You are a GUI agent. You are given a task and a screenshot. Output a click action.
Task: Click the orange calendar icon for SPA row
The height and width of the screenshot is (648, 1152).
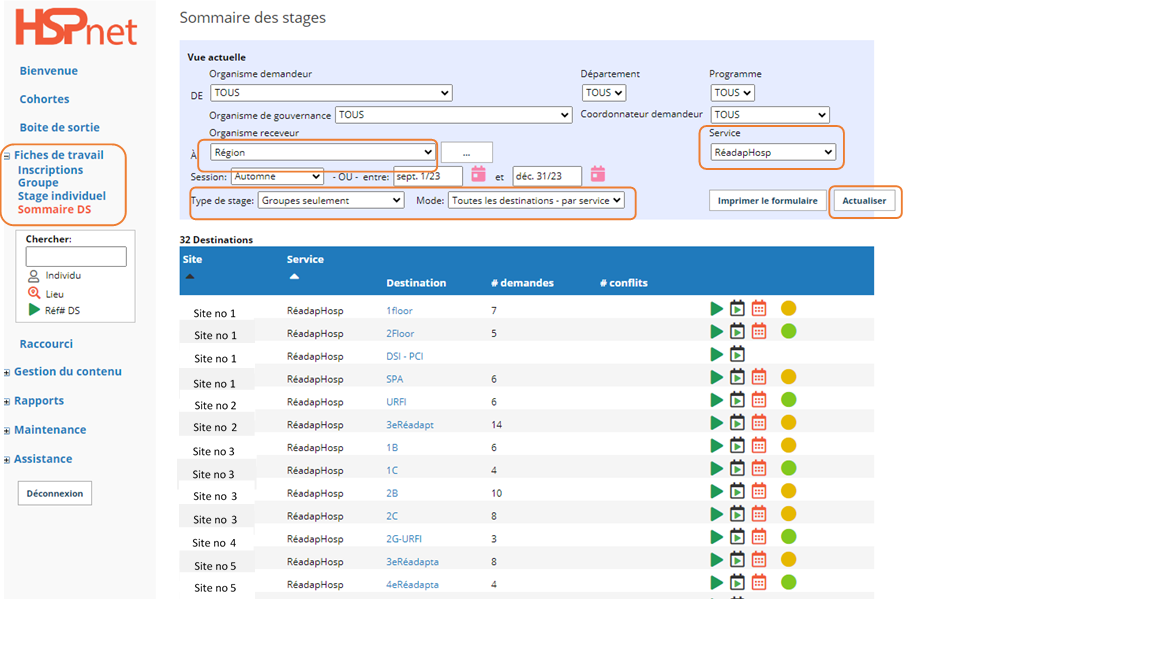click(x=759, y=377)
